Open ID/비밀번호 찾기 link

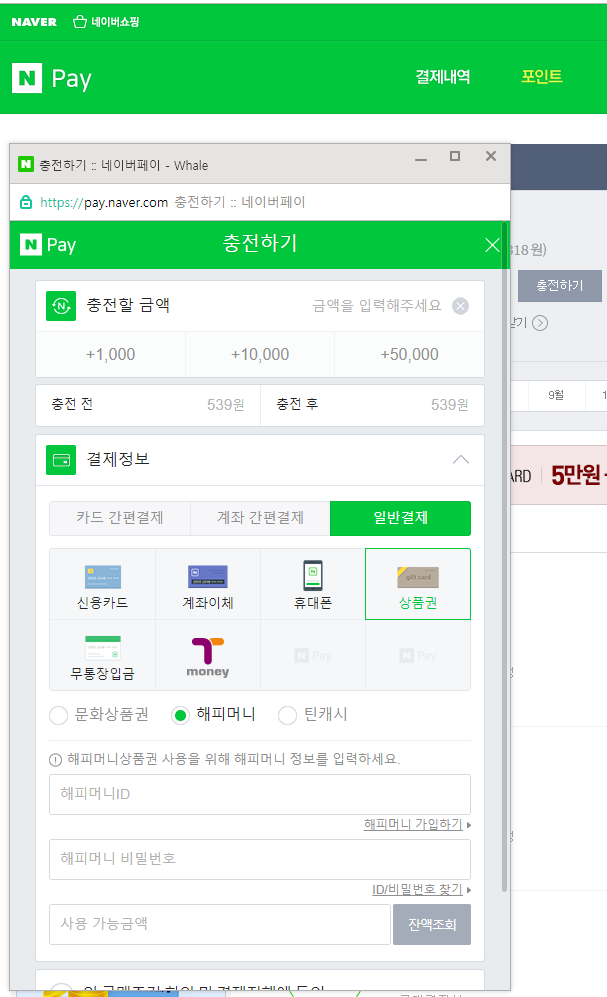tap(418, 890)
